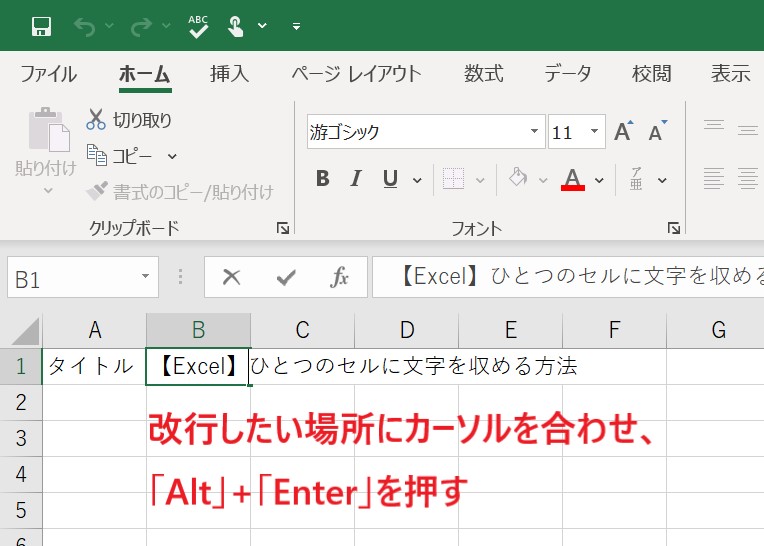Screen dimensions: 764x546
Task: Open the 表示 tab
Action: coord(730,74)
